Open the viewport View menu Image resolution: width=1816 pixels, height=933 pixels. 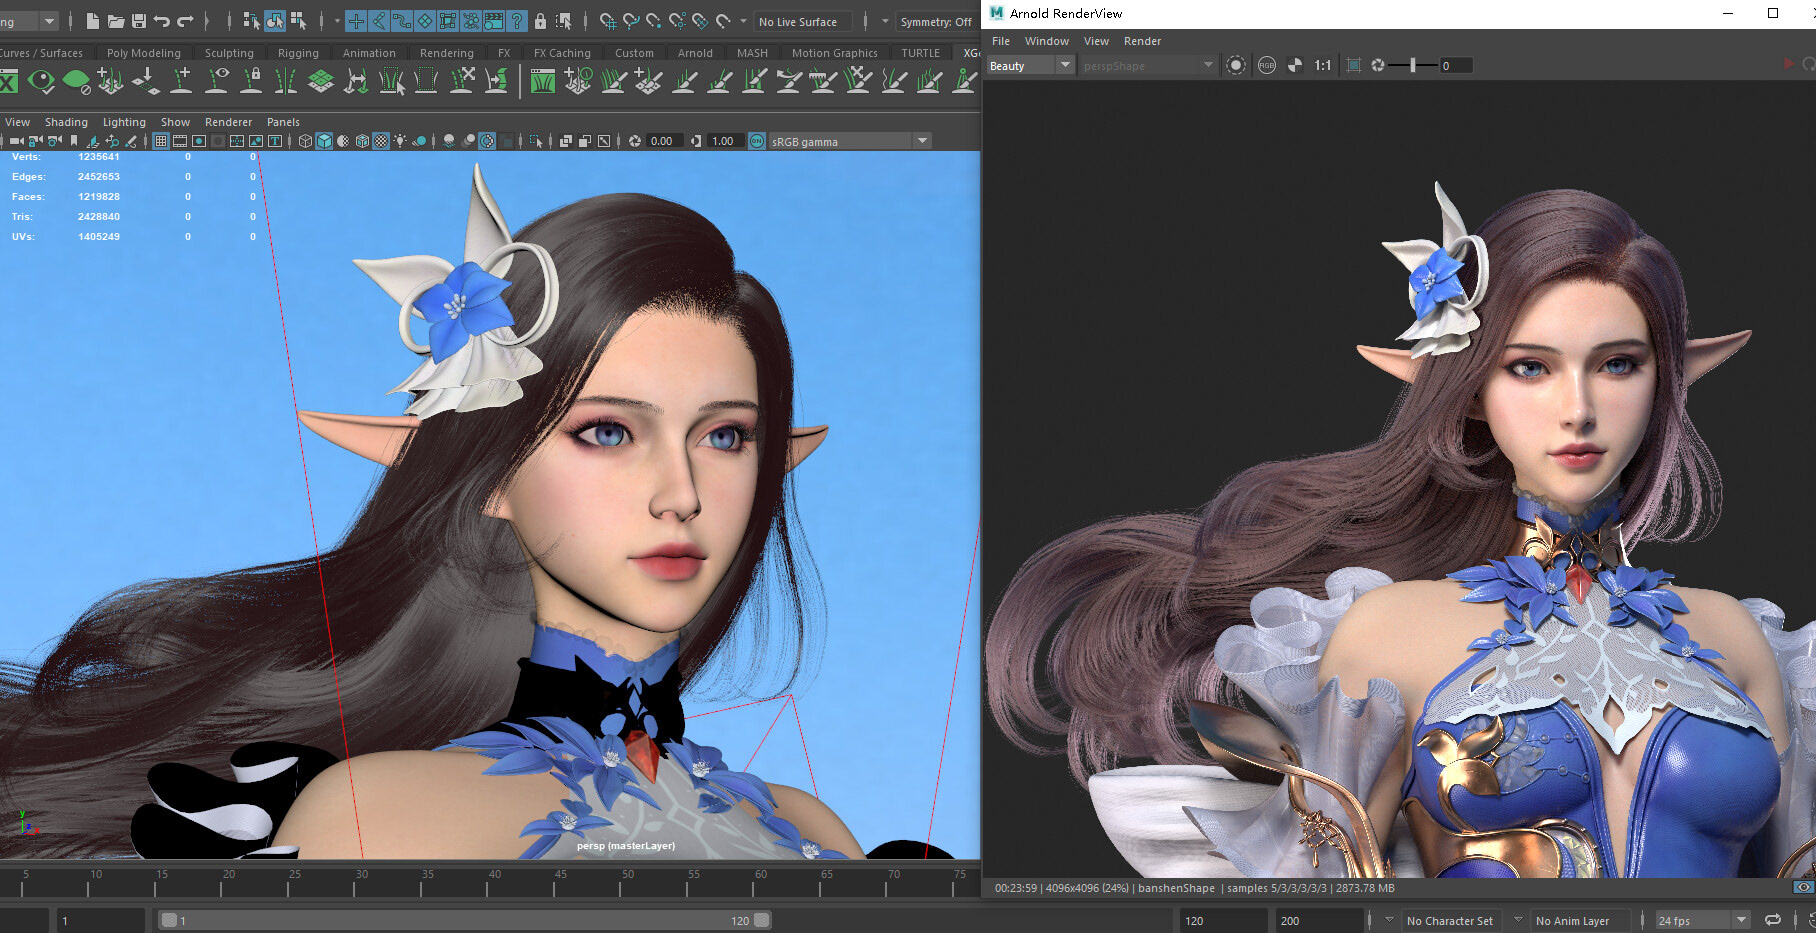click(x=18, y=122)
